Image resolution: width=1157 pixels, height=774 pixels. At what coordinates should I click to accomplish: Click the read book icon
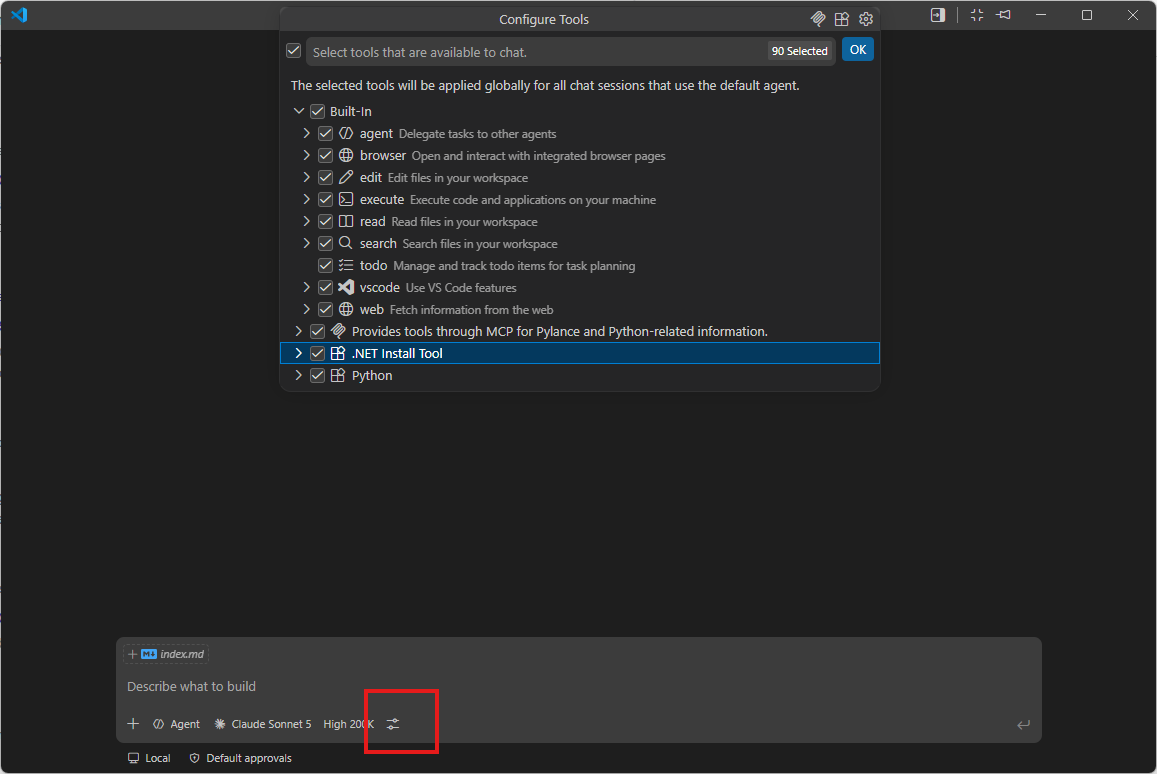(x=346, y=221)
